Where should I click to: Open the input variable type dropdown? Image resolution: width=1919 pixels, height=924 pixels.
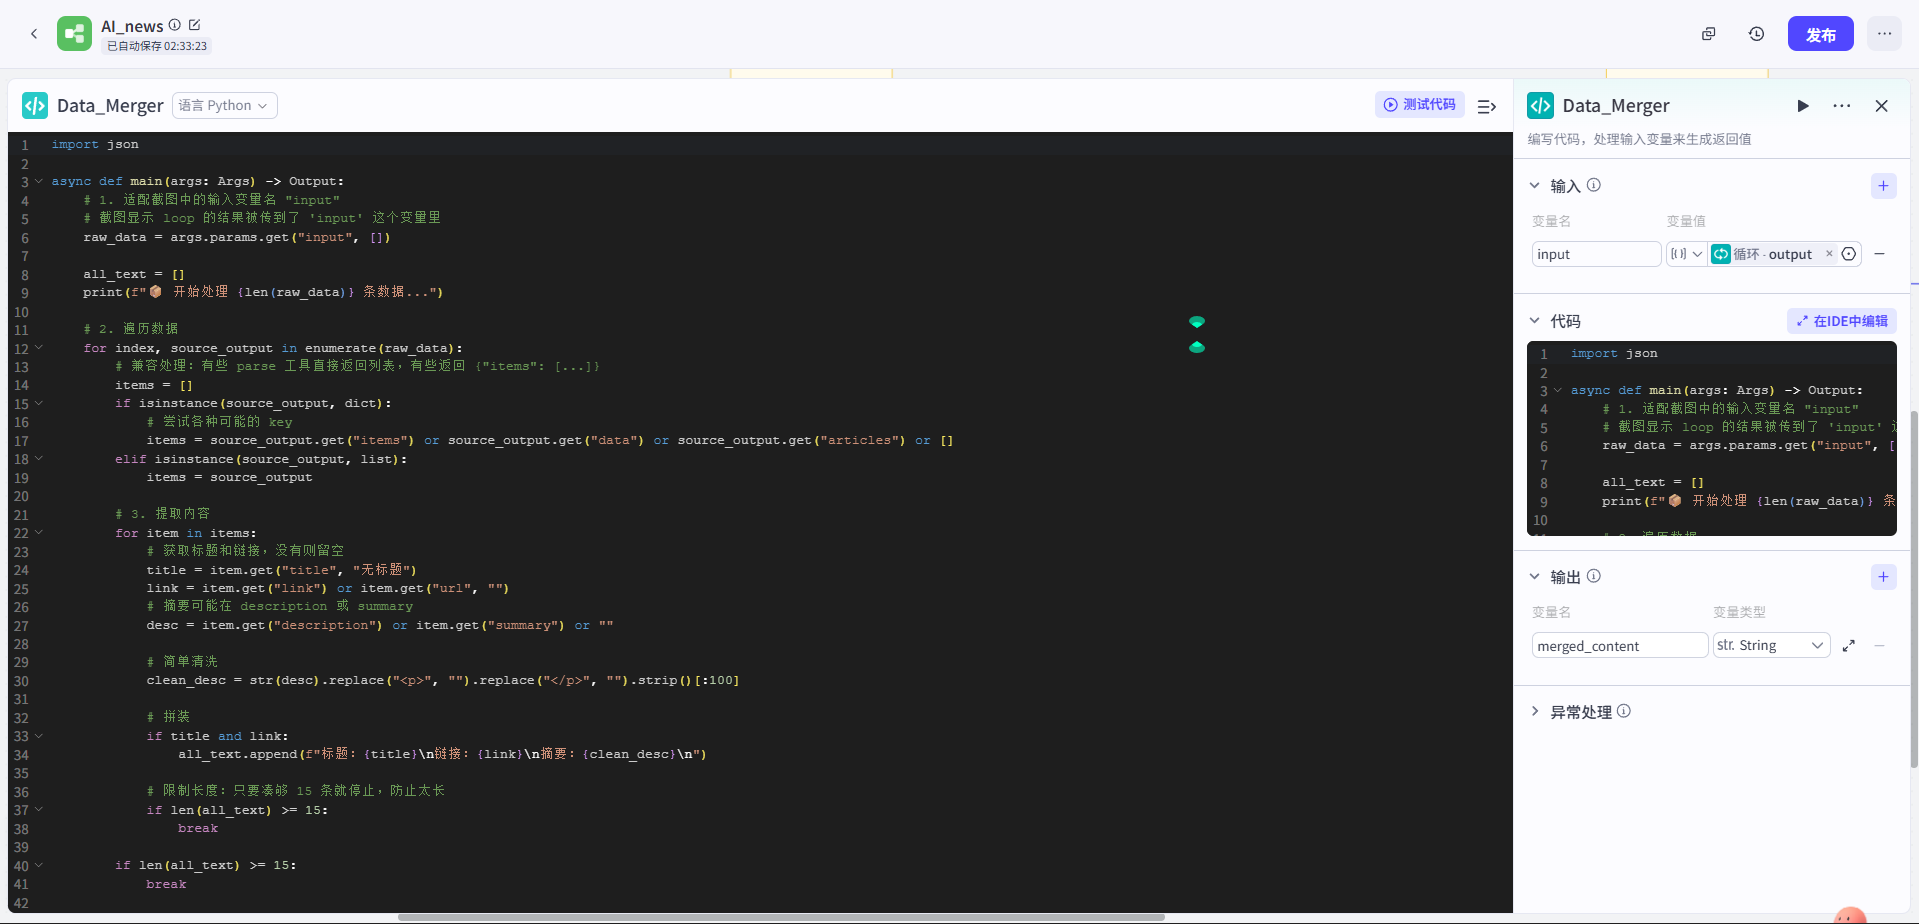pos(1686,254)
